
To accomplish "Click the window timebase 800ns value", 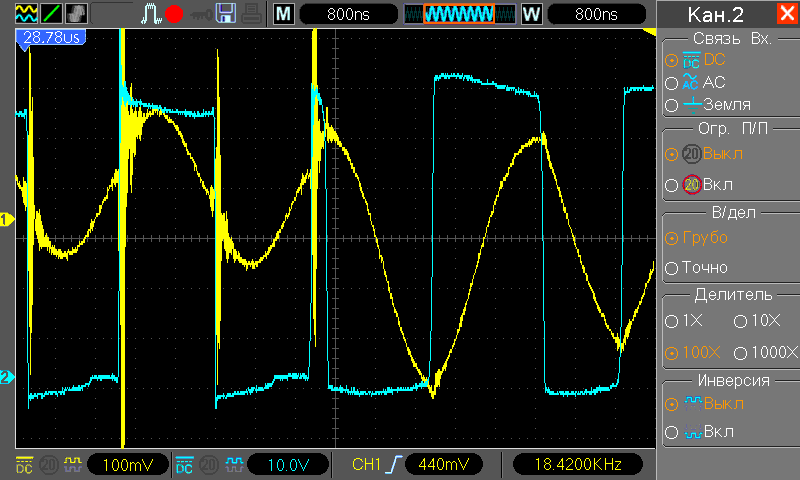I will point(596,14).
